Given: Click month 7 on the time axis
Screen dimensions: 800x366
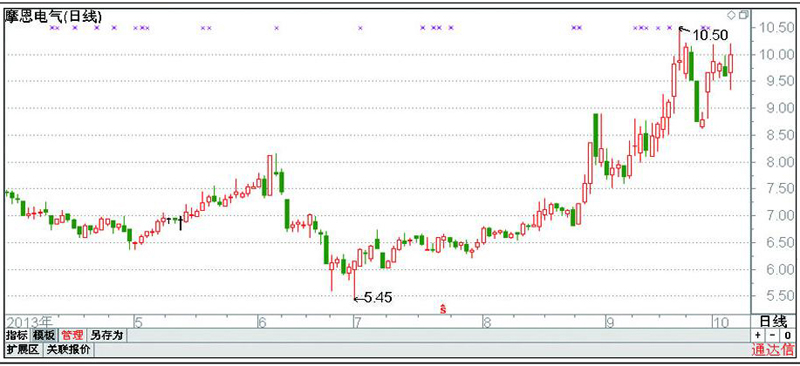Looking at the screenshot, I should click(x=357, y=322).
